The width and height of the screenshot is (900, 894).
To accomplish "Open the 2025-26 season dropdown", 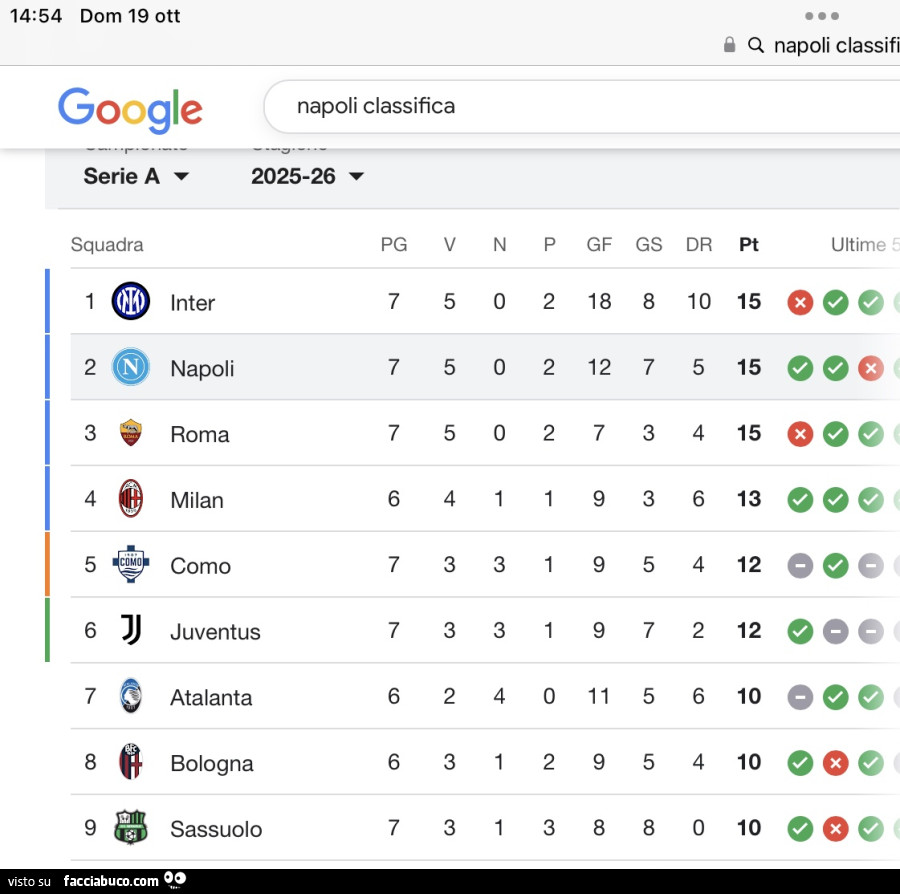I will coord(307,176).
